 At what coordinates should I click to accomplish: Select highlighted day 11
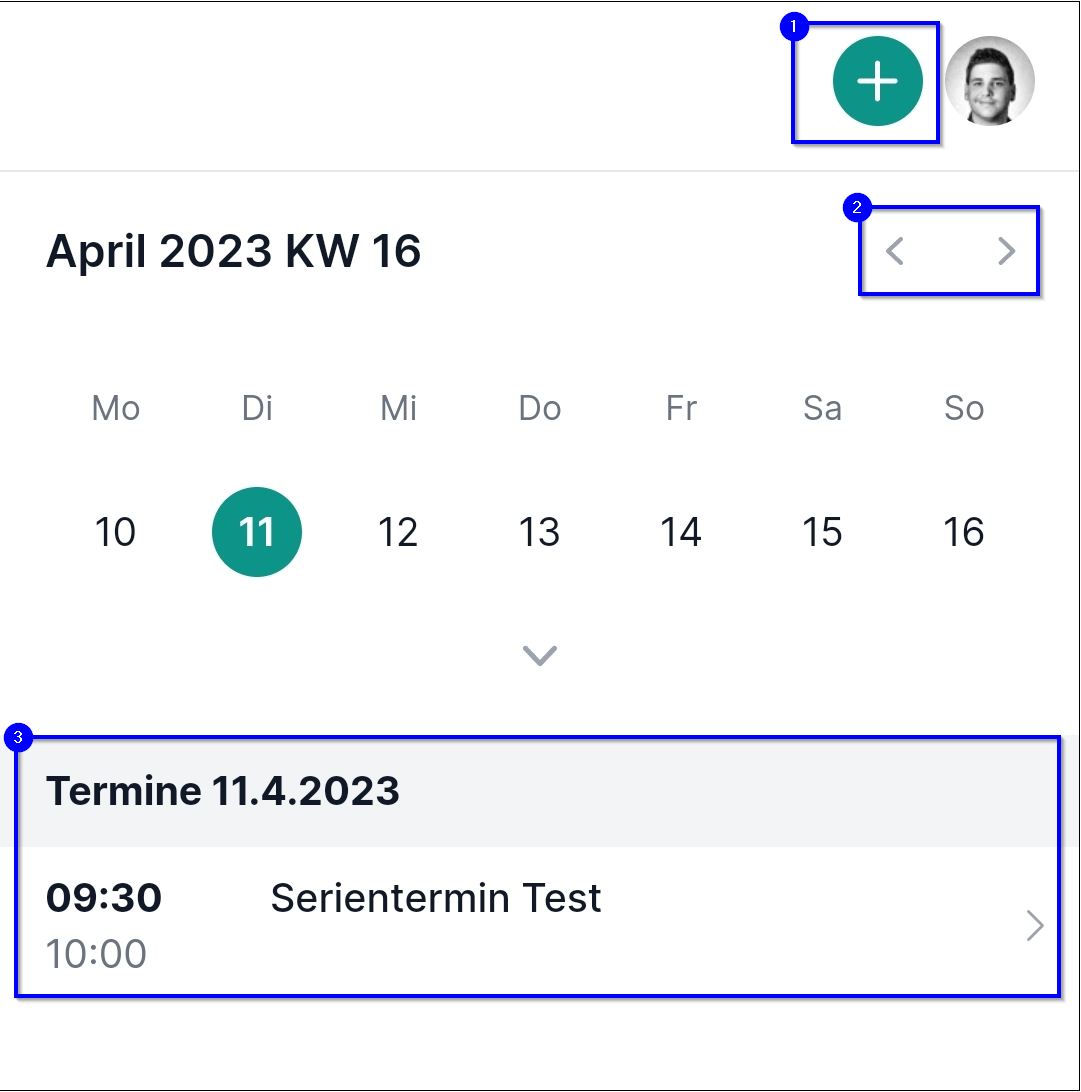pyautogui.click(x=257, y=532)
